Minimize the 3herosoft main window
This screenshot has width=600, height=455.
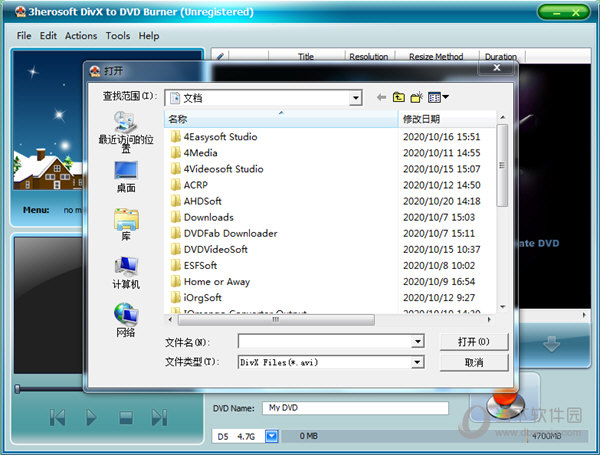[x=556, y=13]
